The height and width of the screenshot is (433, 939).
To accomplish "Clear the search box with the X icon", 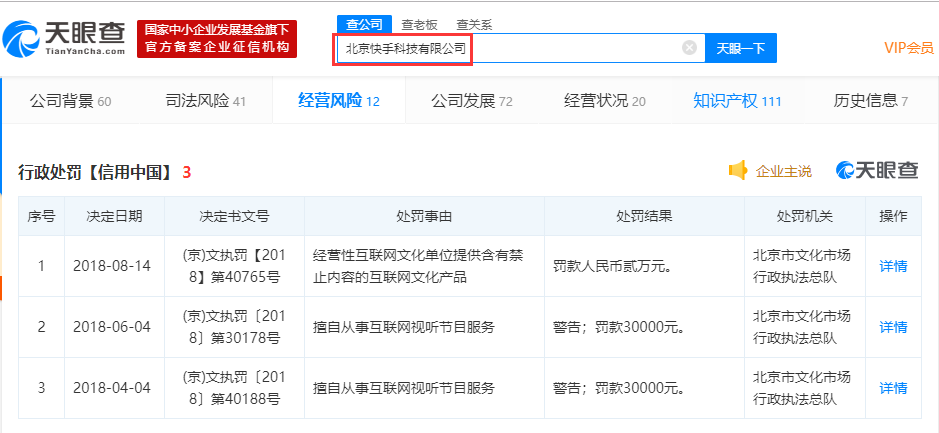I will [x=689, y=48].
